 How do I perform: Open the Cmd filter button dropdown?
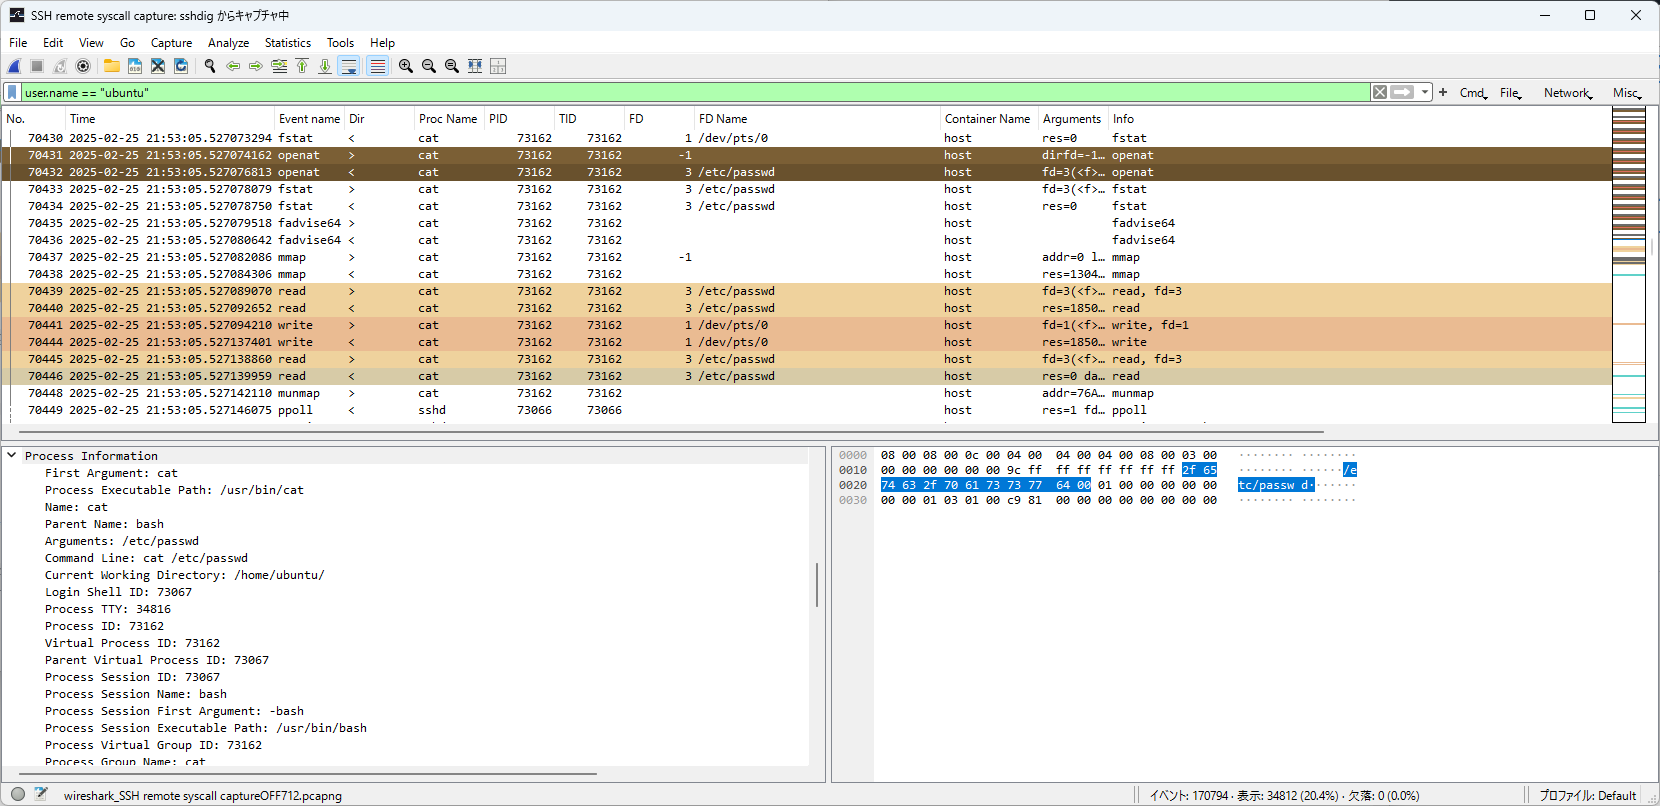1473,93
